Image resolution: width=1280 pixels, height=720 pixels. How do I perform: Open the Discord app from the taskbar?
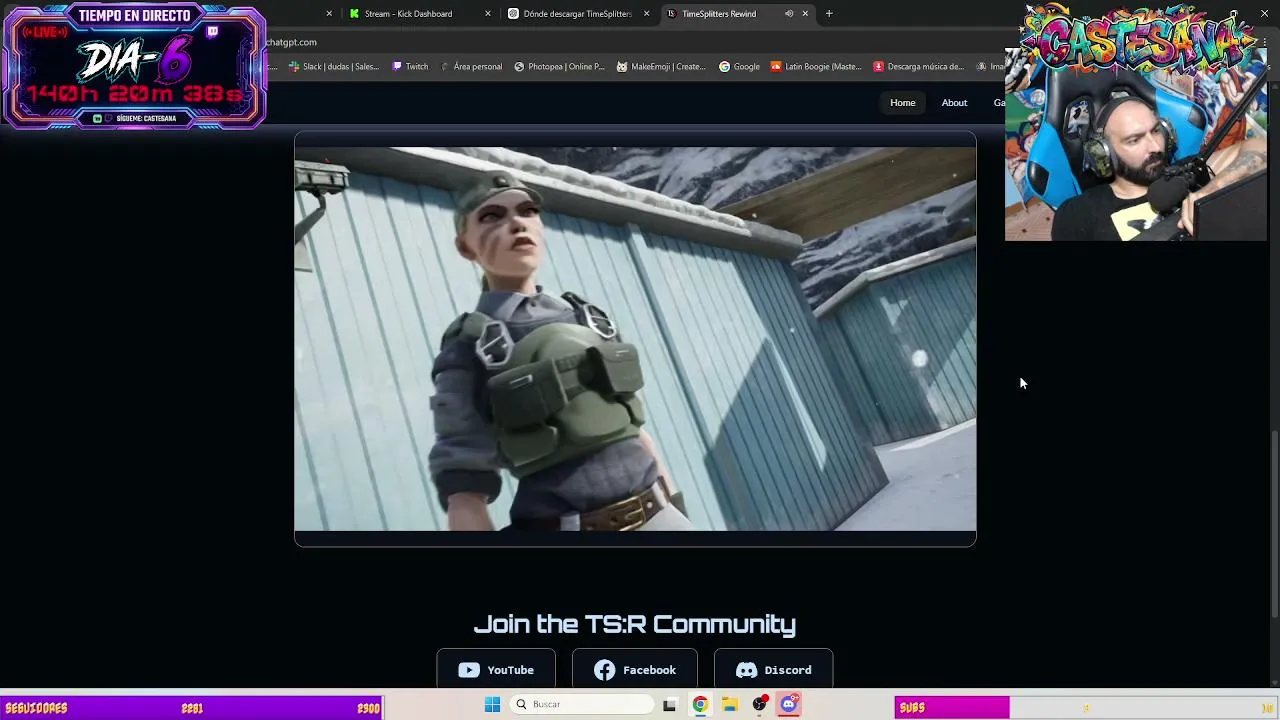[789, 705]
